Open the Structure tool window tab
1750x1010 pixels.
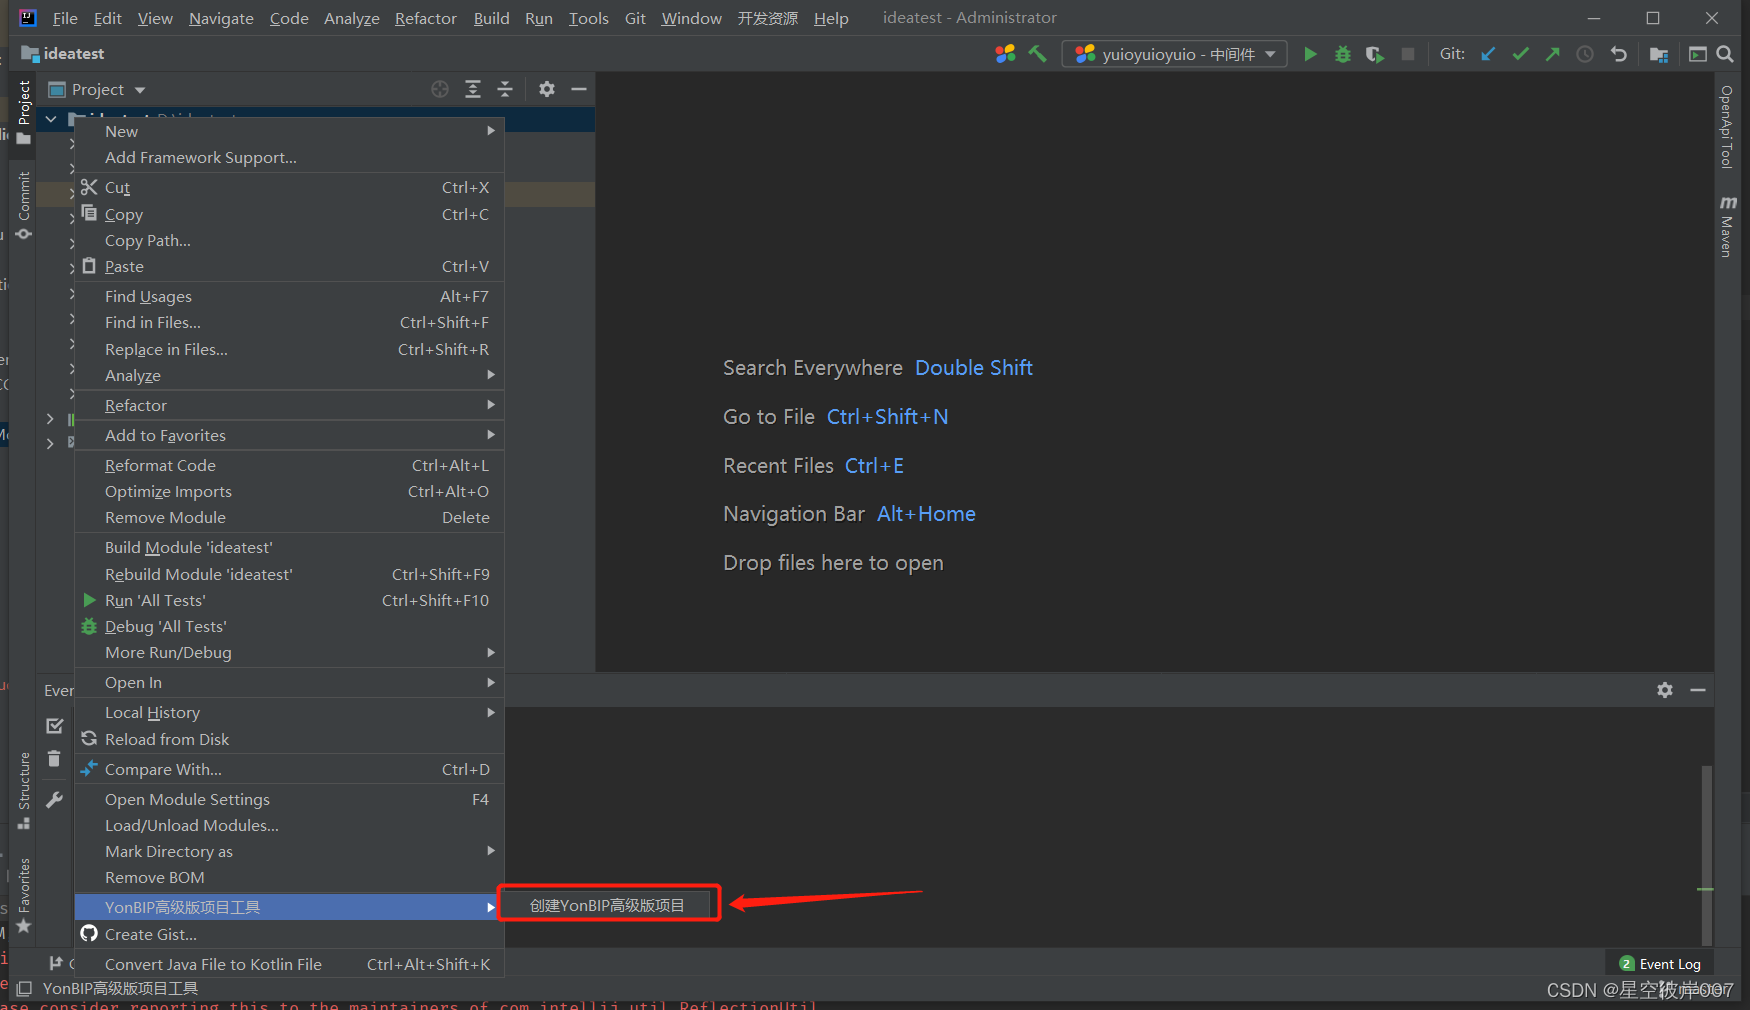tap(24, 790)
